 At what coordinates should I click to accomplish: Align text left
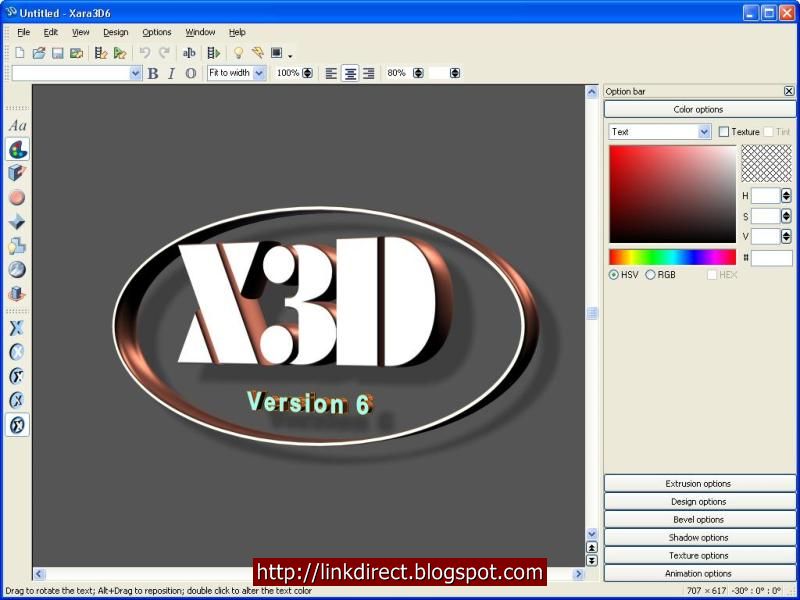[331, 73]
